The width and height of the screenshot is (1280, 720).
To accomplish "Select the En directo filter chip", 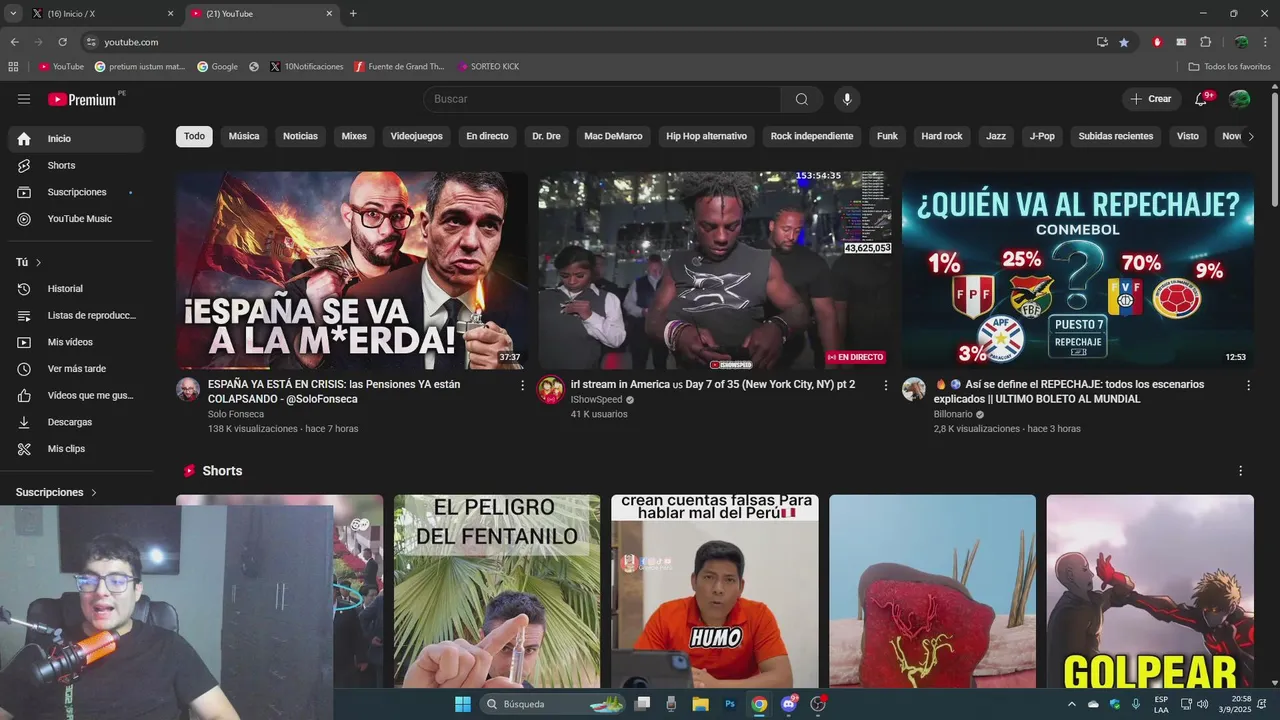I will 487,136.
